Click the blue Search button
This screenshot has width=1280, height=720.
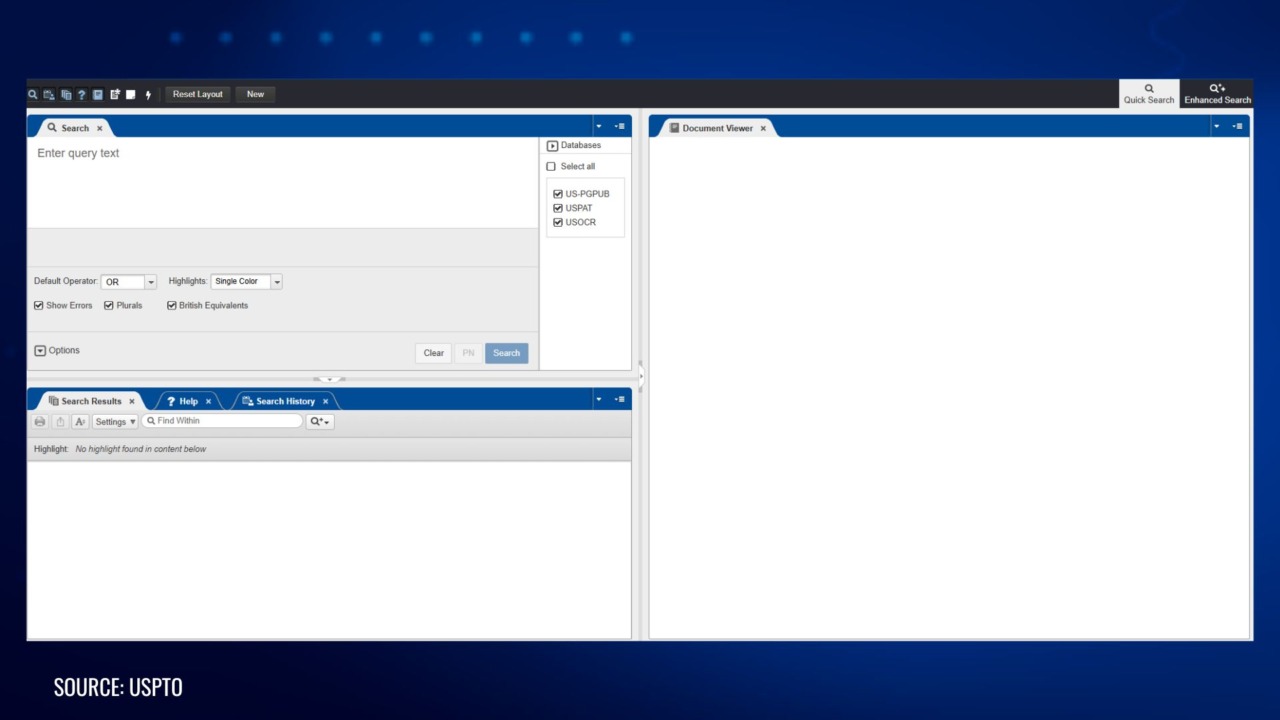pos(507,353)
